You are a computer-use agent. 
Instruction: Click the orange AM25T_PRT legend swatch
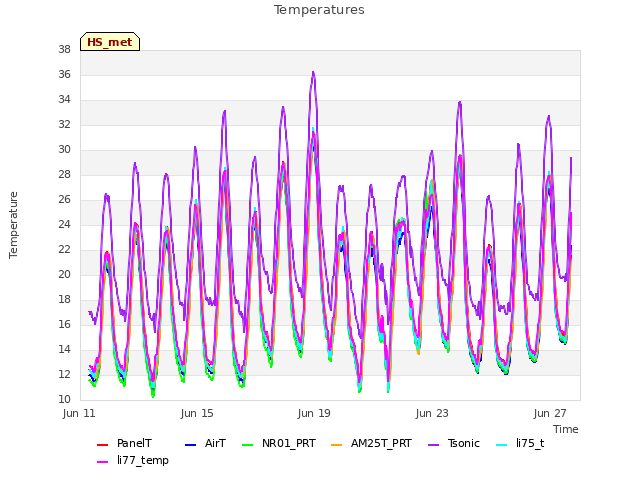coord(336,444)
